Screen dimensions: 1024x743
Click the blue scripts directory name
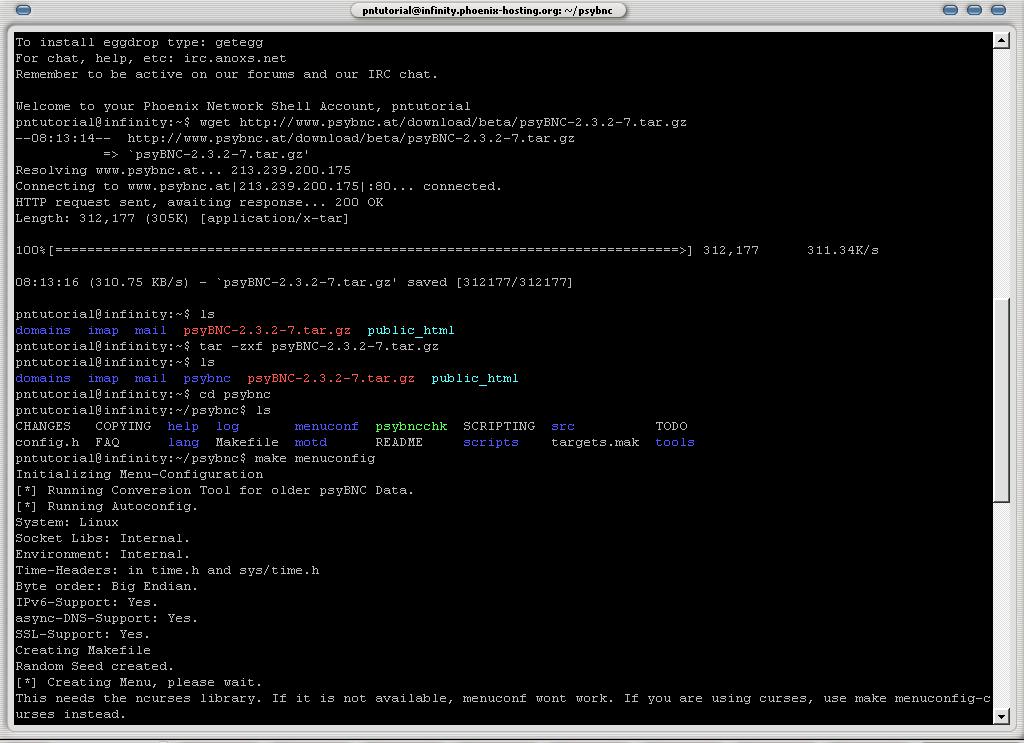491,443
